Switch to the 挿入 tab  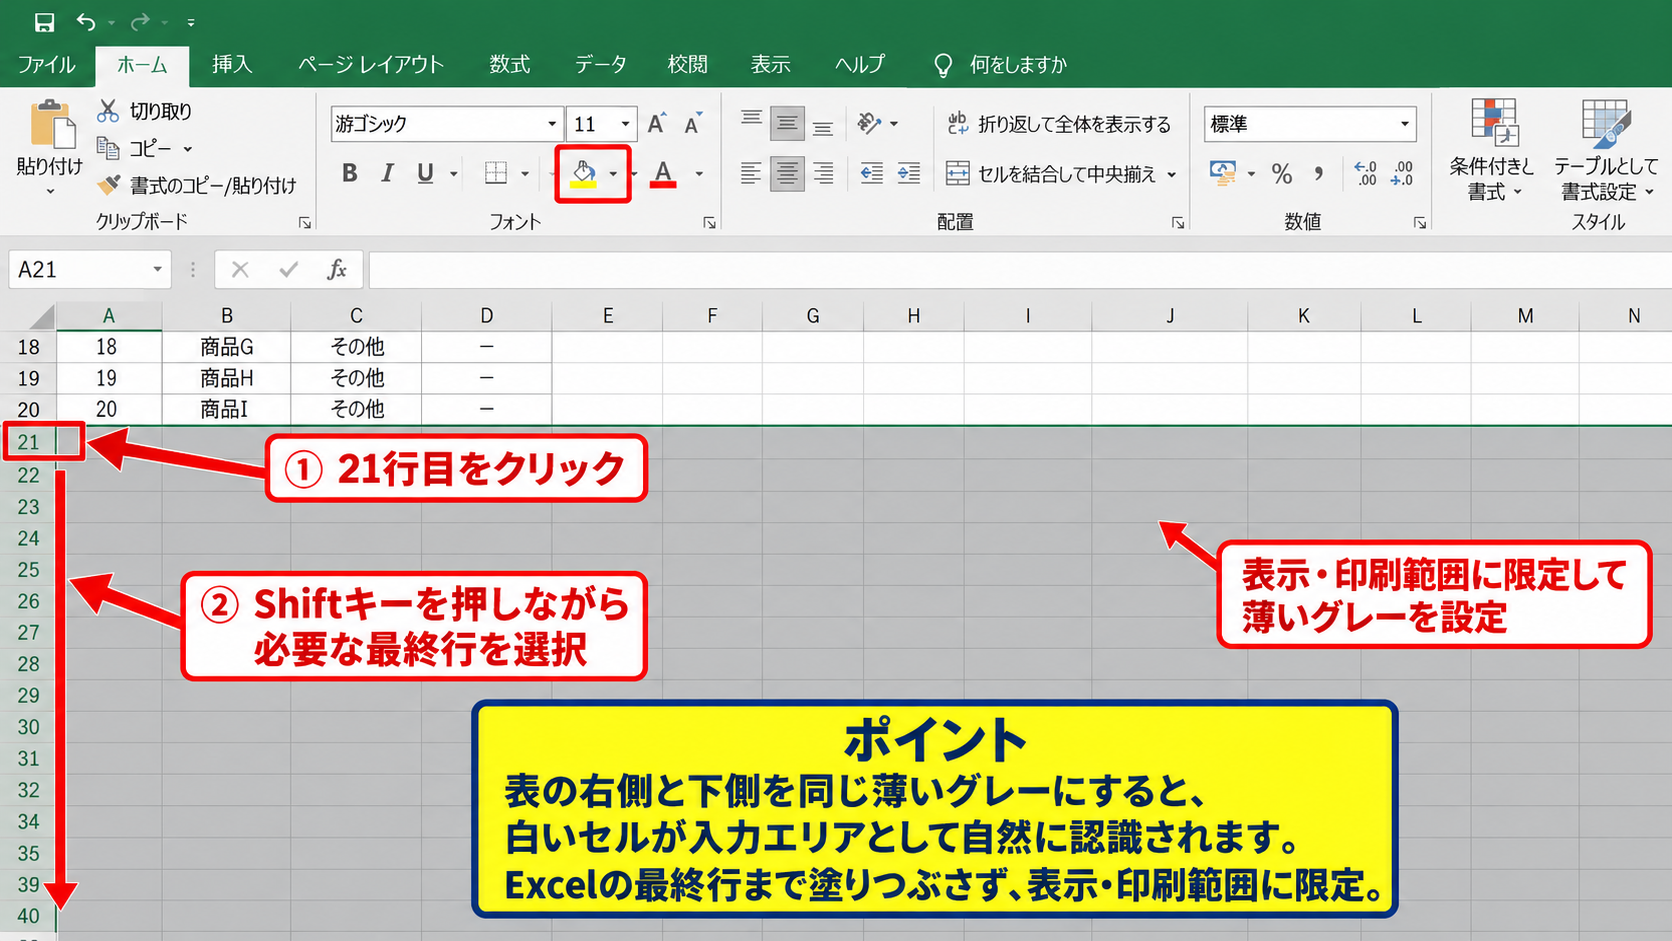click(232, 65)
